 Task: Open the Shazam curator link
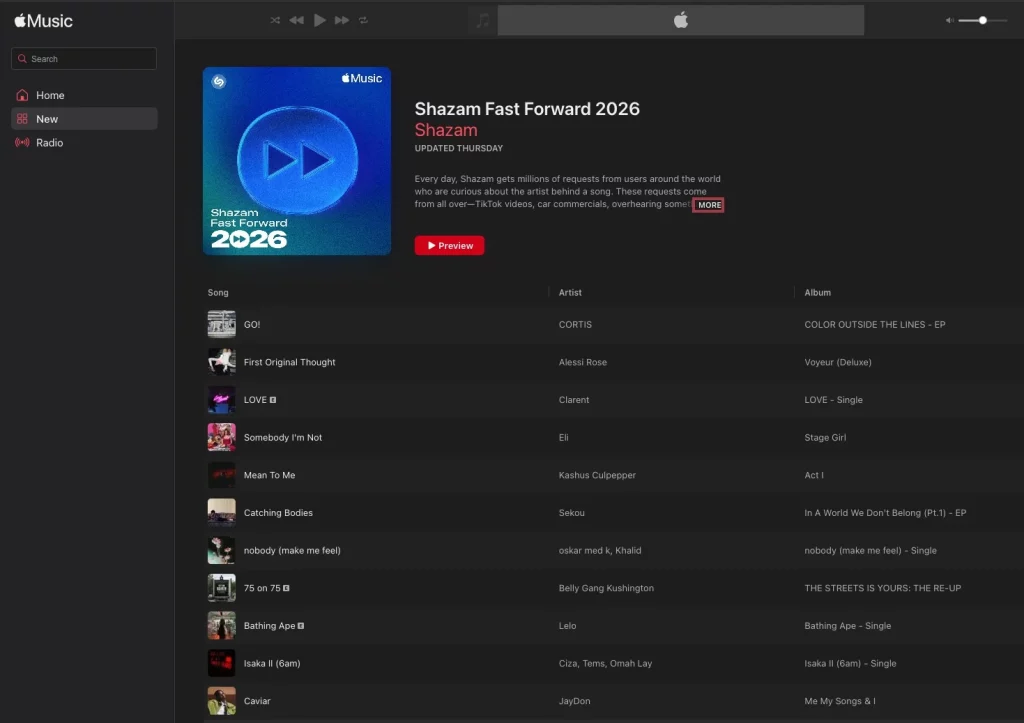point(446,130)
